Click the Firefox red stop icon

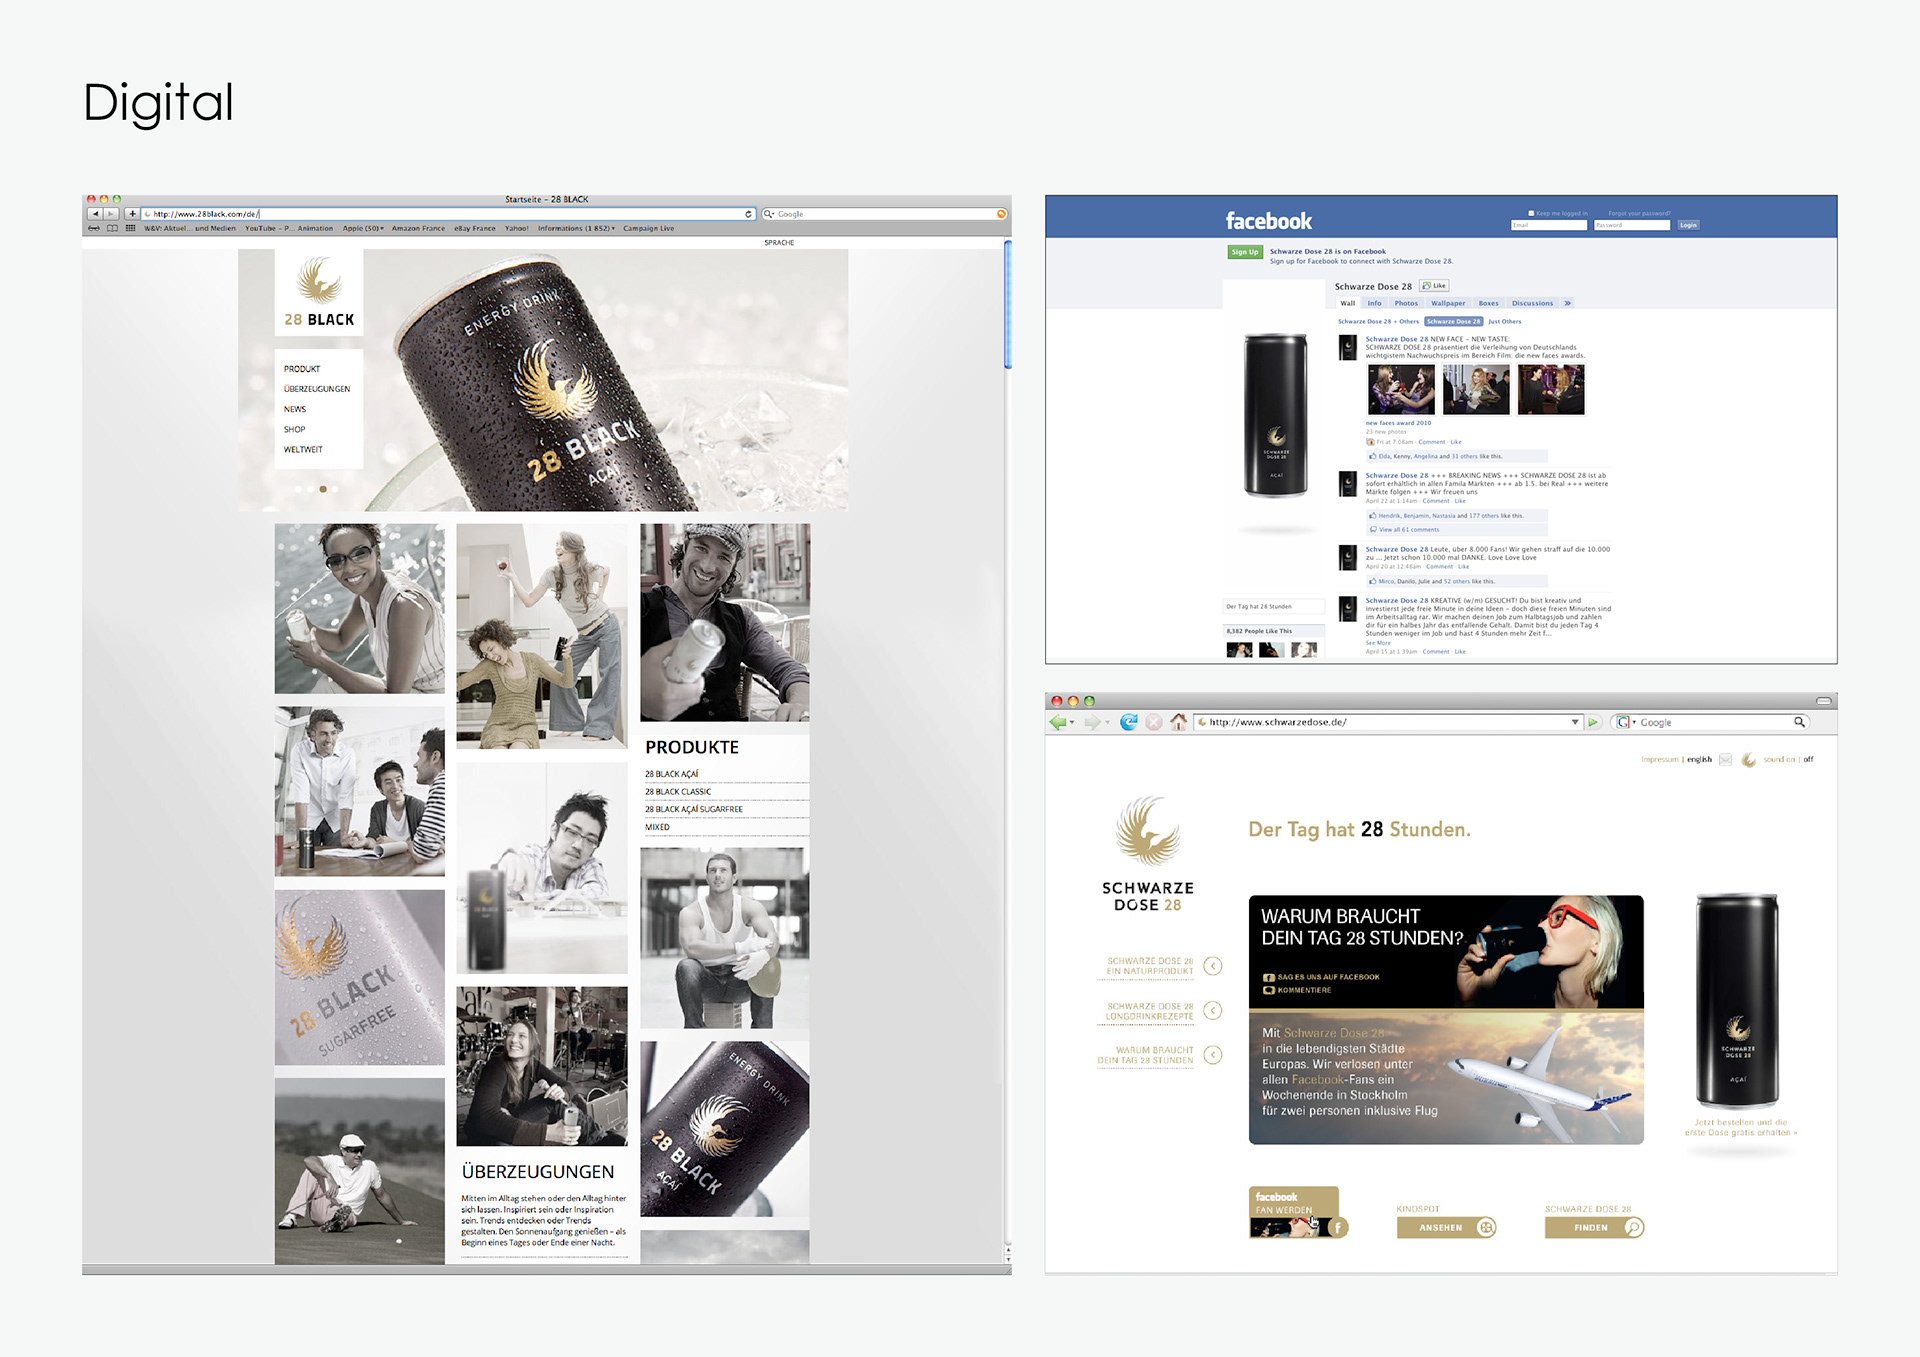coord(1154,722)
